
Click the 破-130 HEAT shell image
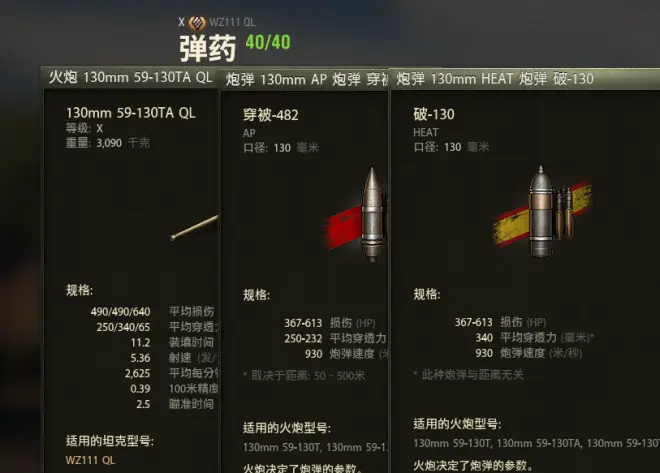click(541, 212)
